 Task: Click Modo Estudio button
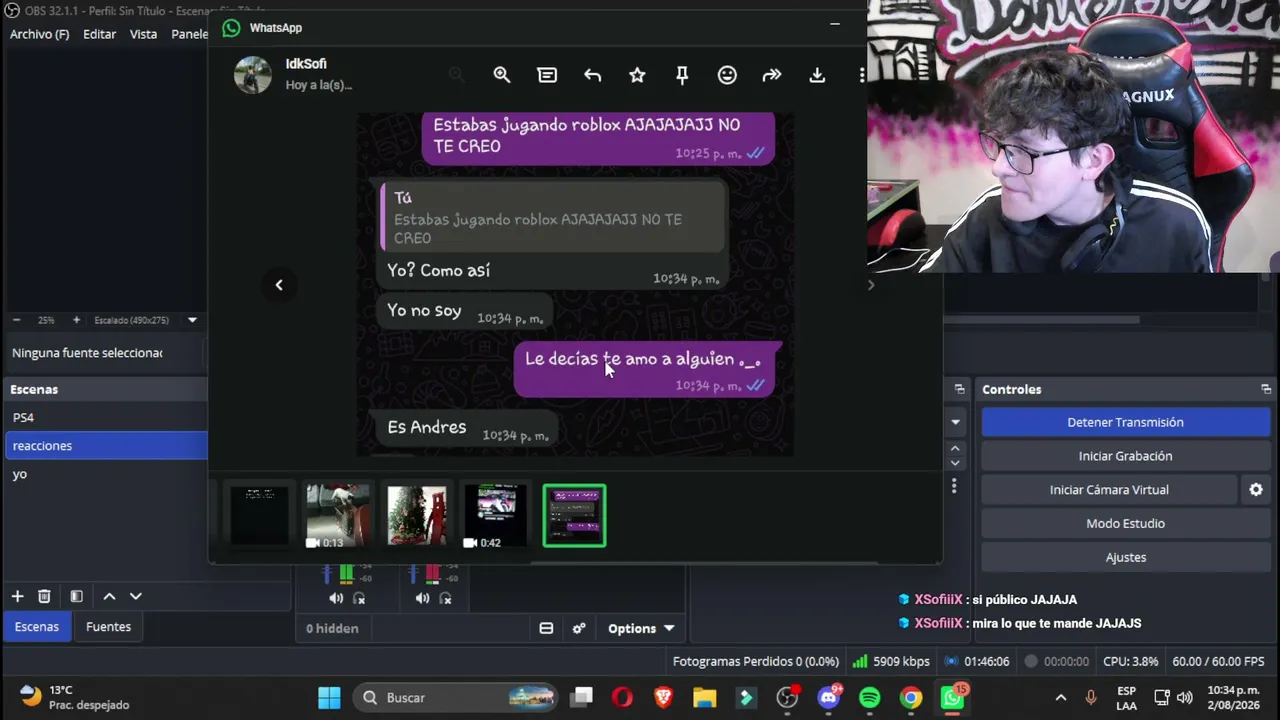(1125, 523)
